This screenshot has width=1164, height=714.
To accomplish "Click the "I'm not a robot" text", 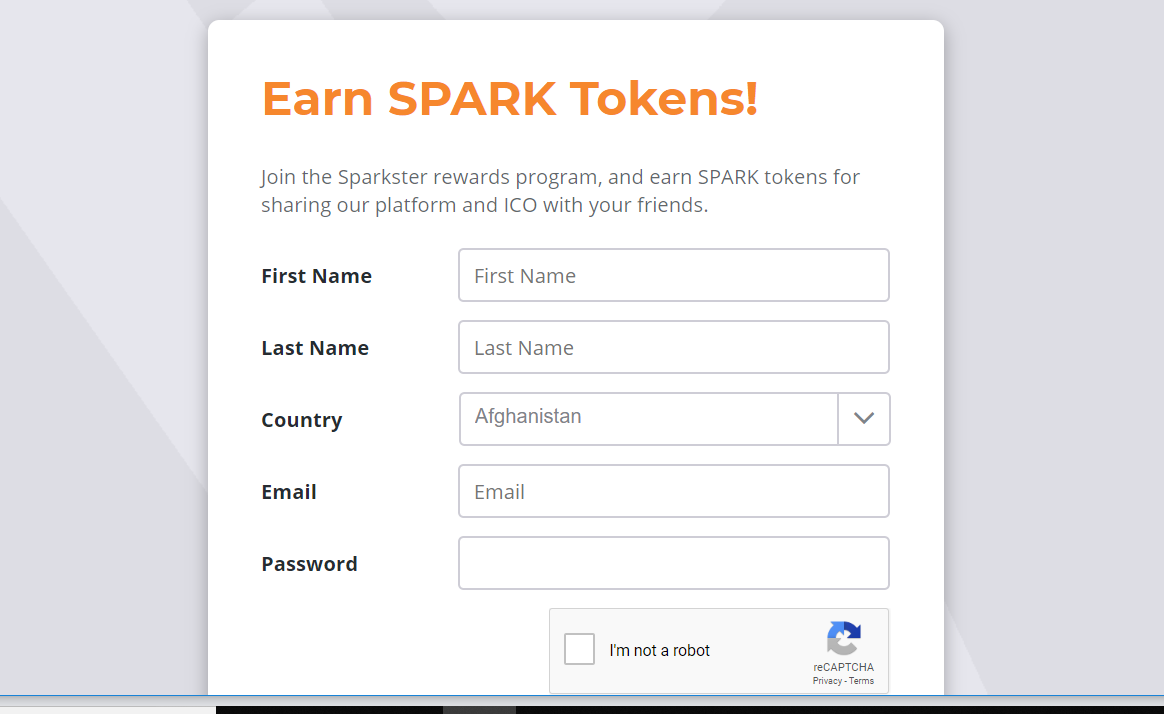I will click(659, 651).
